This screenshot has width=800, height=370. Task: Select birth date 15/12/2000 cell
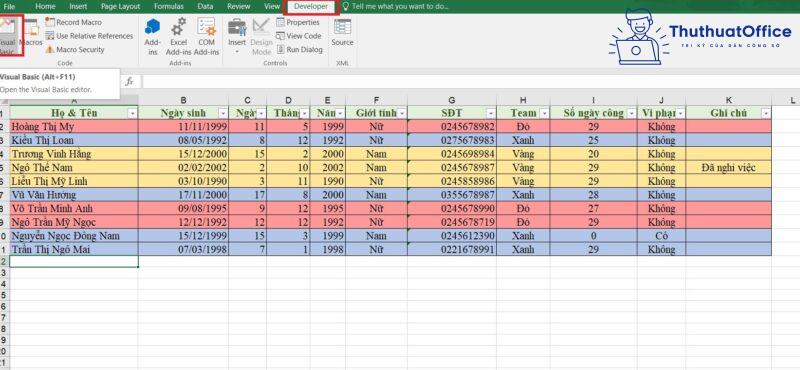pos(183,154)
